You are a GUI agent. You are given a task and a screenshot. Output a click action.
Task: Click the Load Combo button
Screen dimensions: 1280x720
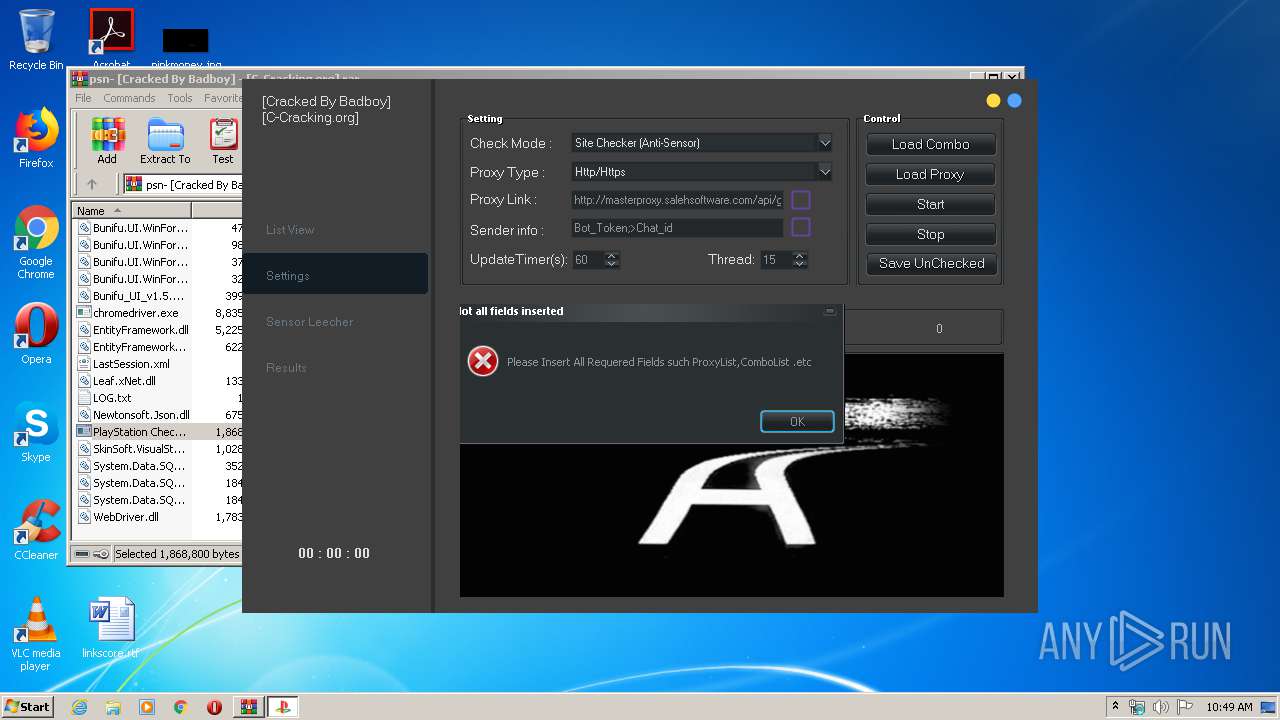click(930, 144)
